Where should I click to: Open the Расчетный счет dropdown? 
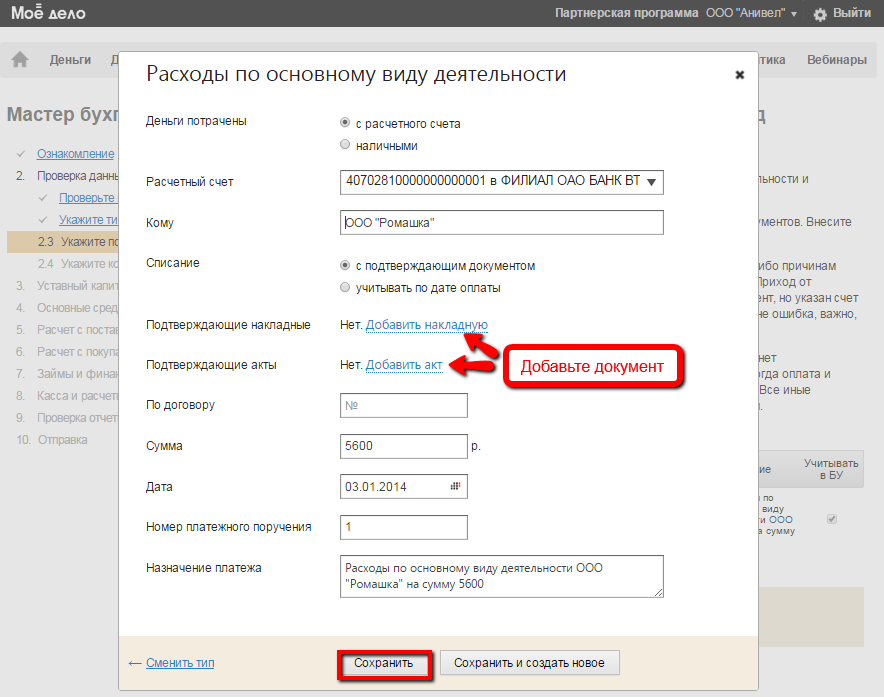point(502,182)
